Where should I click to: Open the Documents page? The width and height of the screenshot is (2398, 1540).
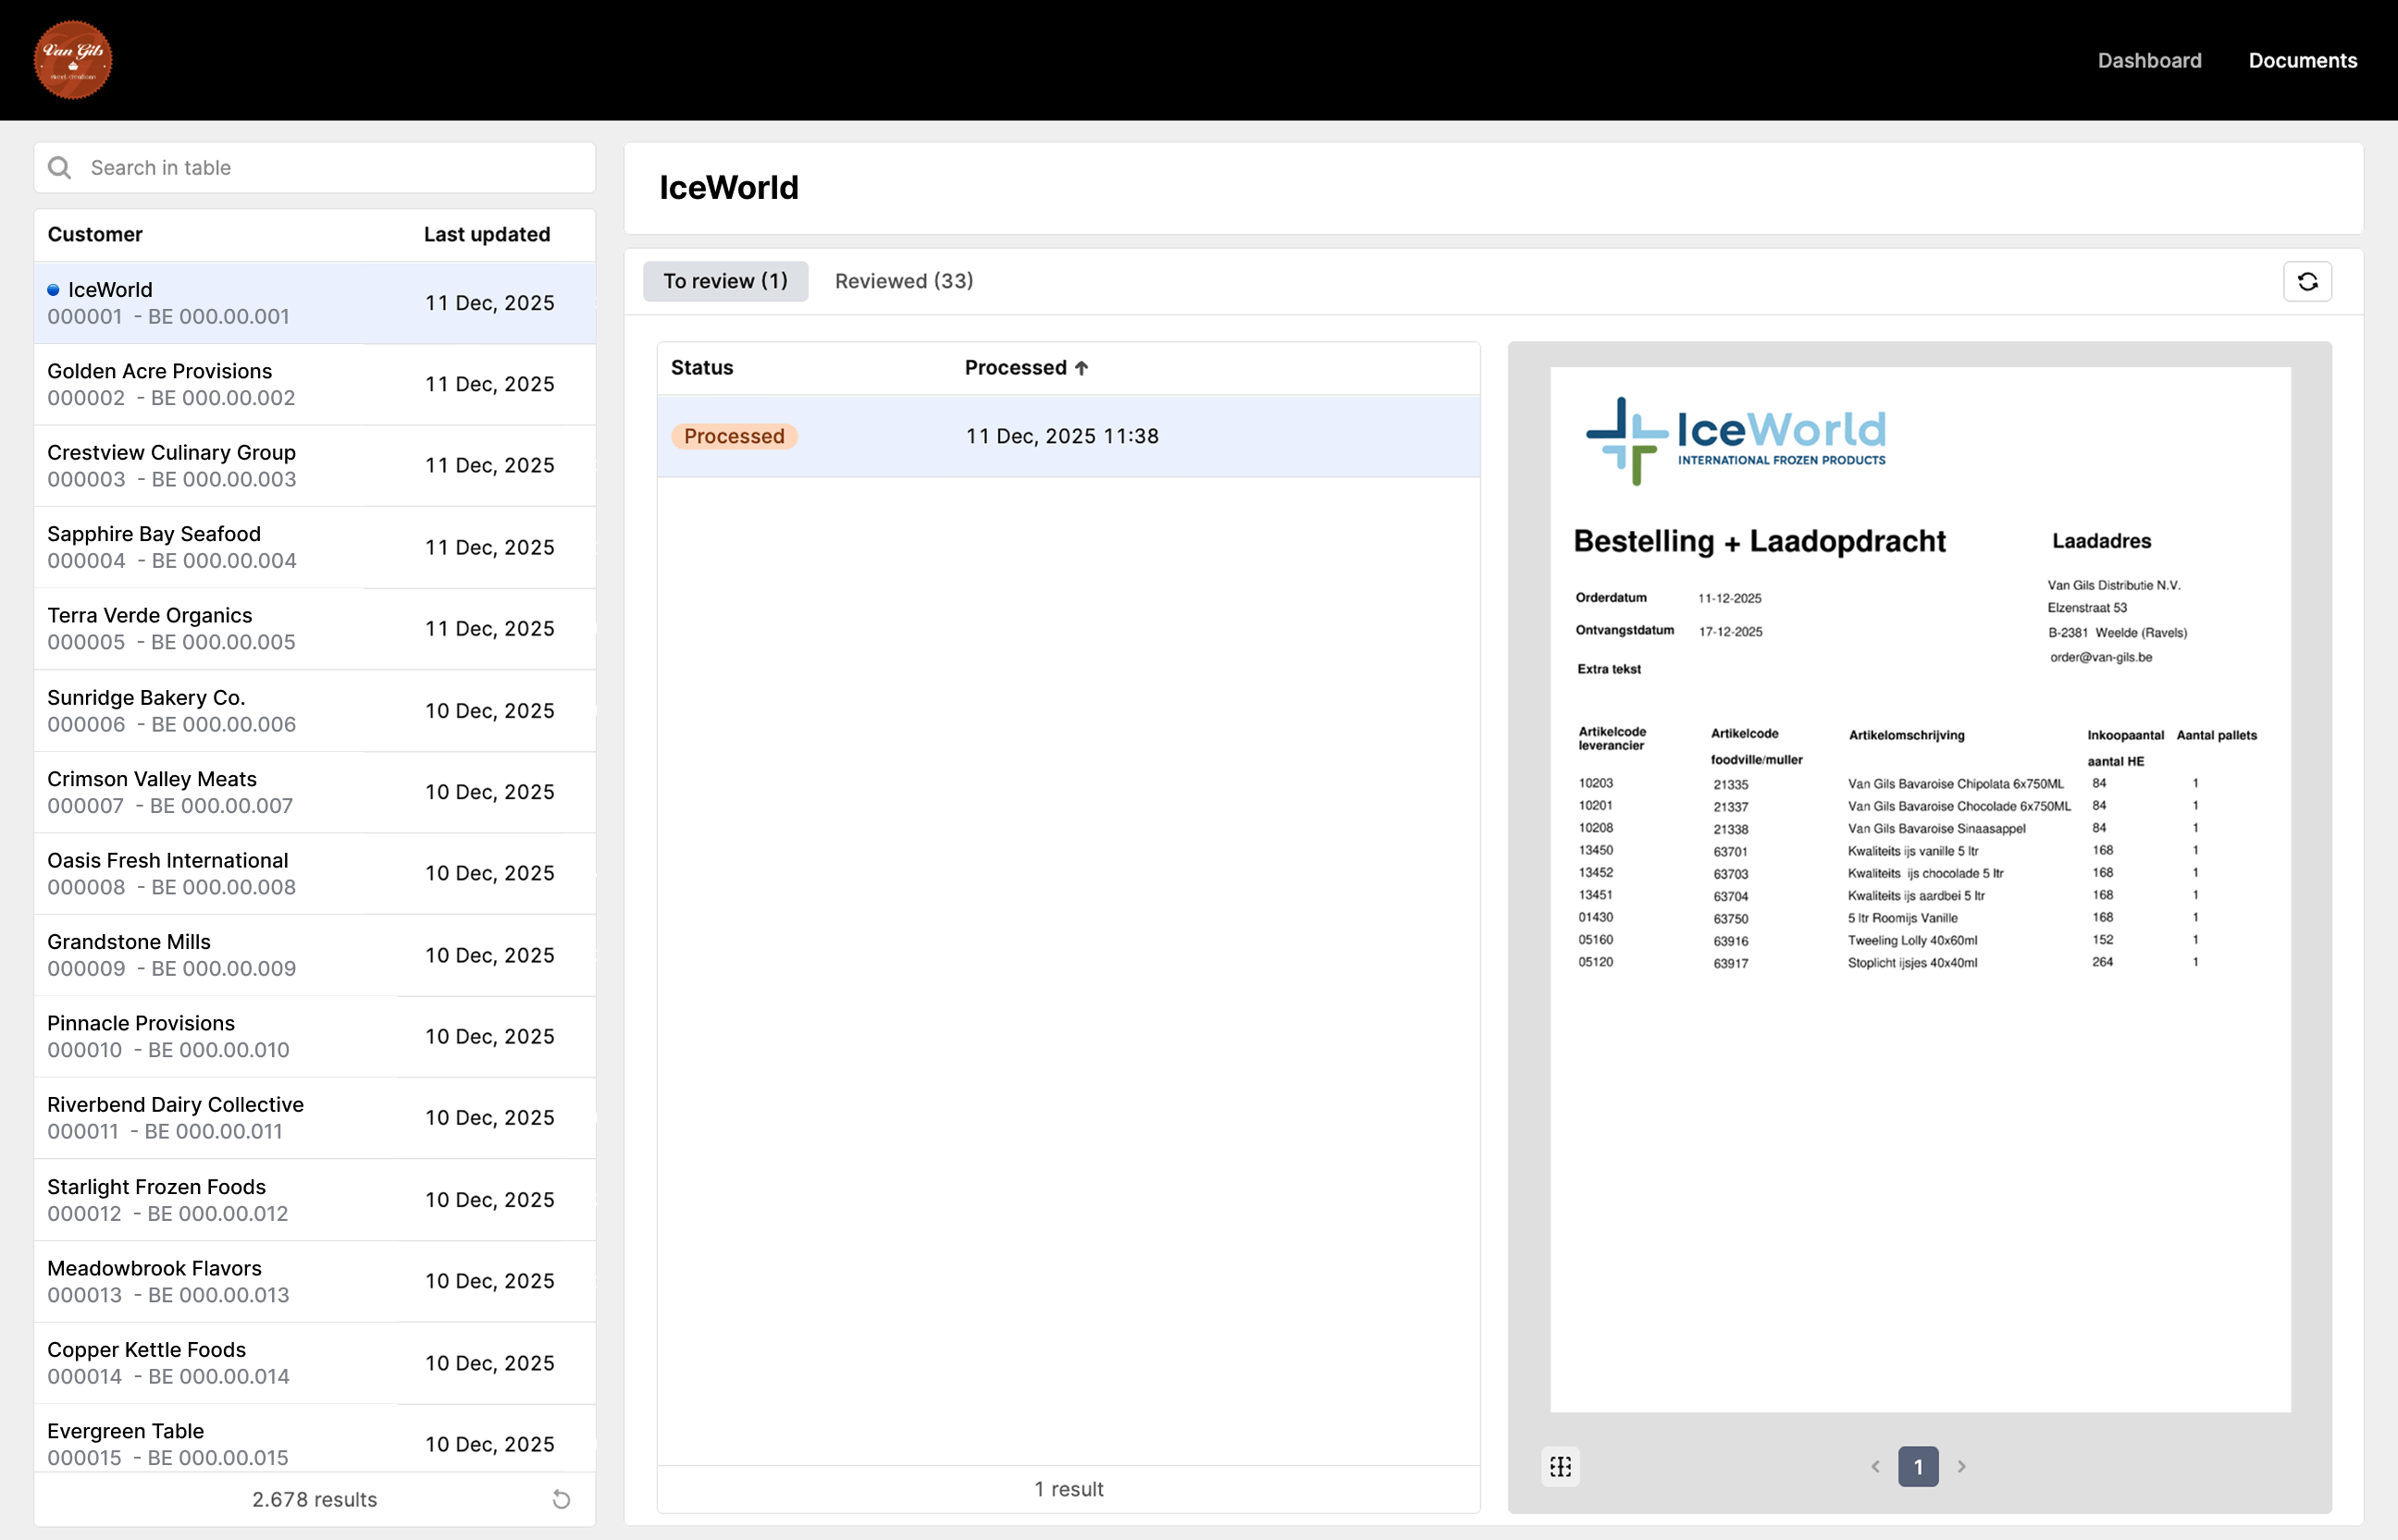[x=2302, y=61]
